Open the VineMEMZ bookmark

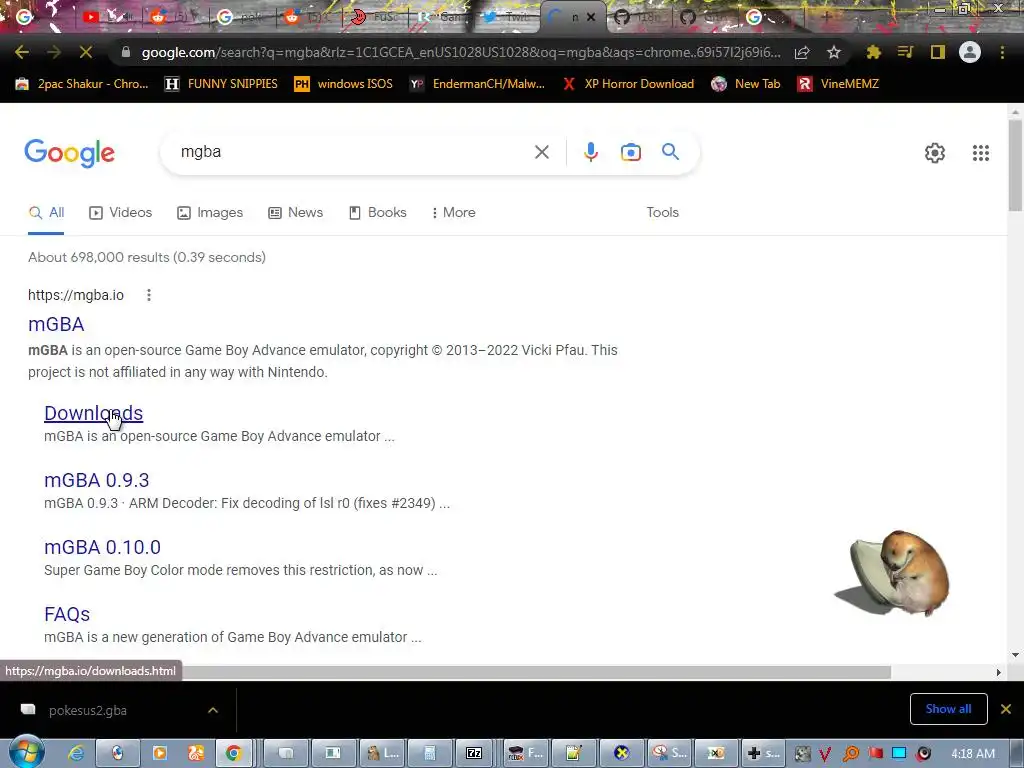pos(839,84)
